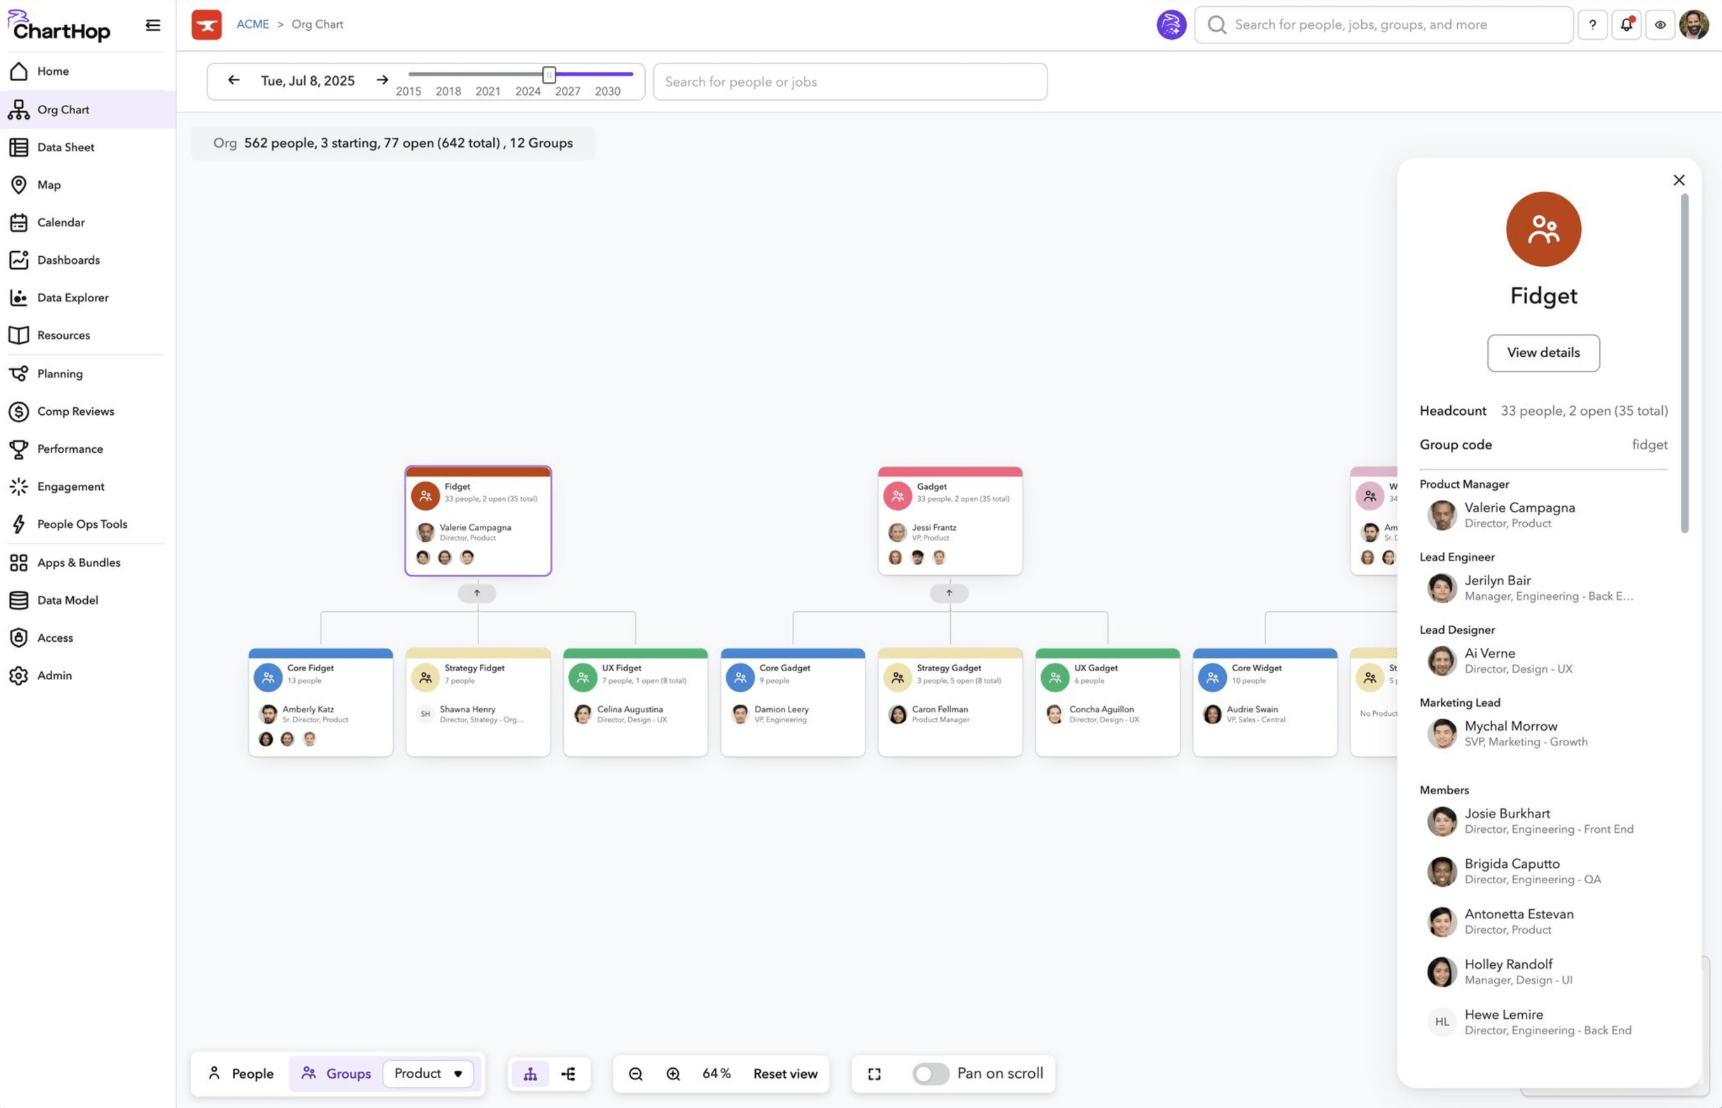
Task: Click the red ACME company logo
Action: tap(207, 25)
